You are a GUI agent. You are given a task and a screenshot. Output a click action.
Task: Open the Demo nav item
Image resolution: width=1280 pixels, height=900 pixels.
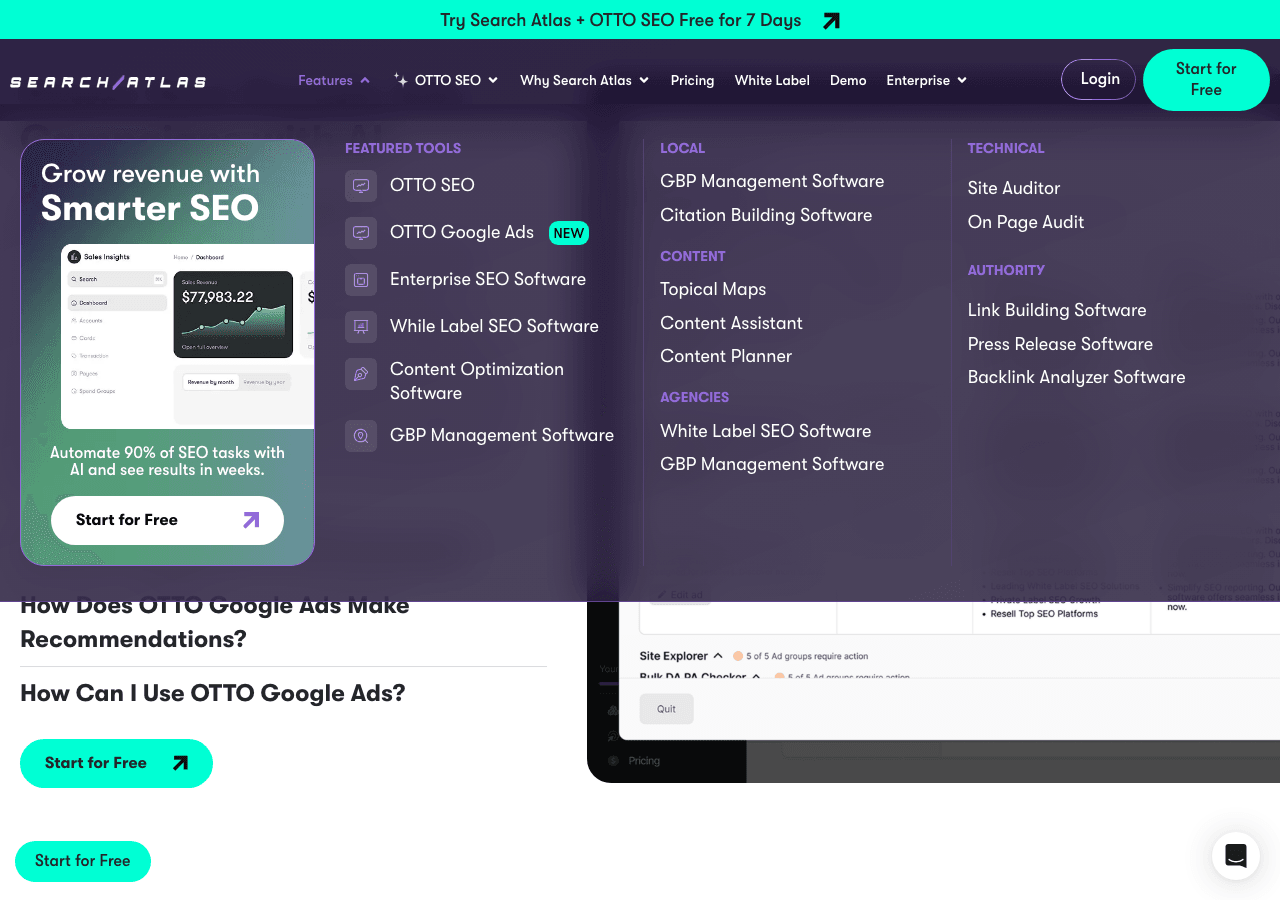[x=848, y=80]
